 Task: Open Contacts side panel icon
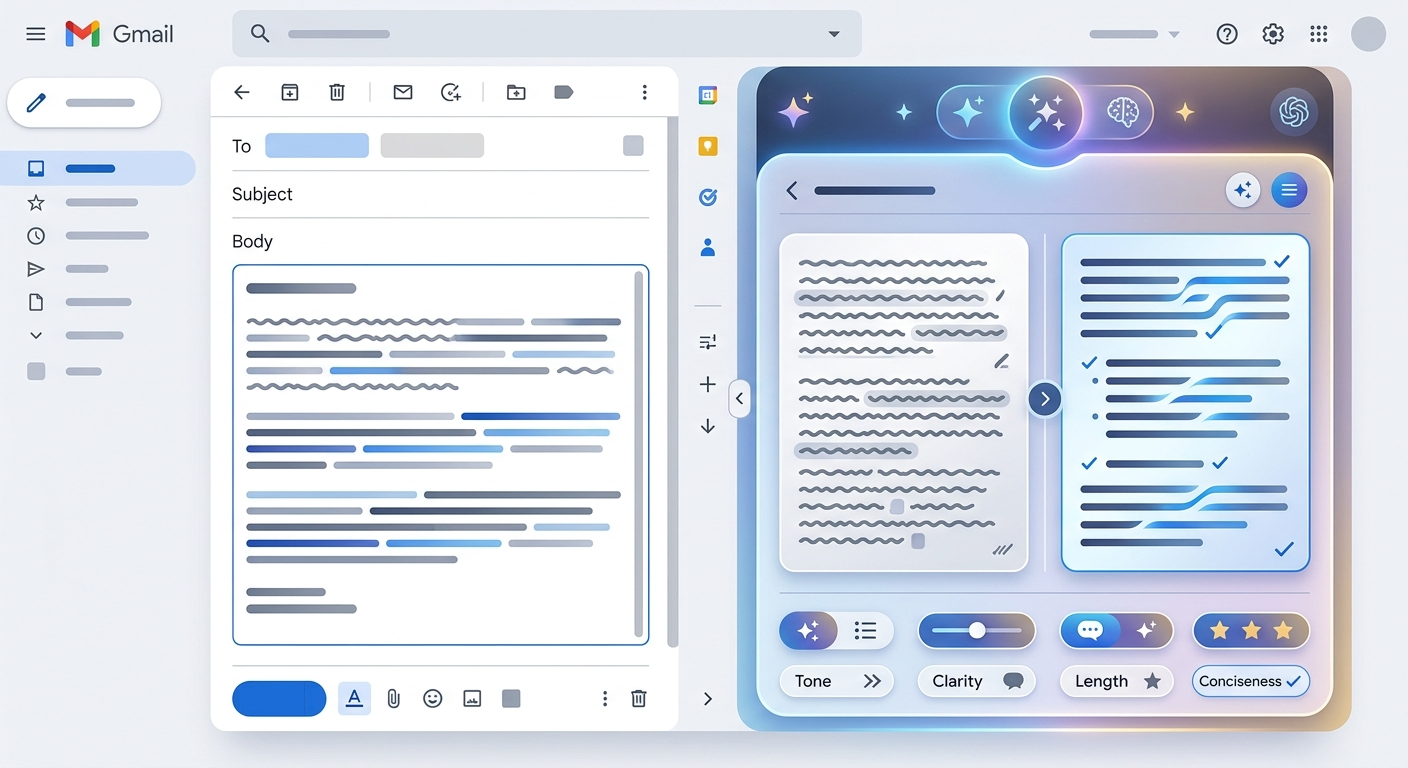[708, 247]
